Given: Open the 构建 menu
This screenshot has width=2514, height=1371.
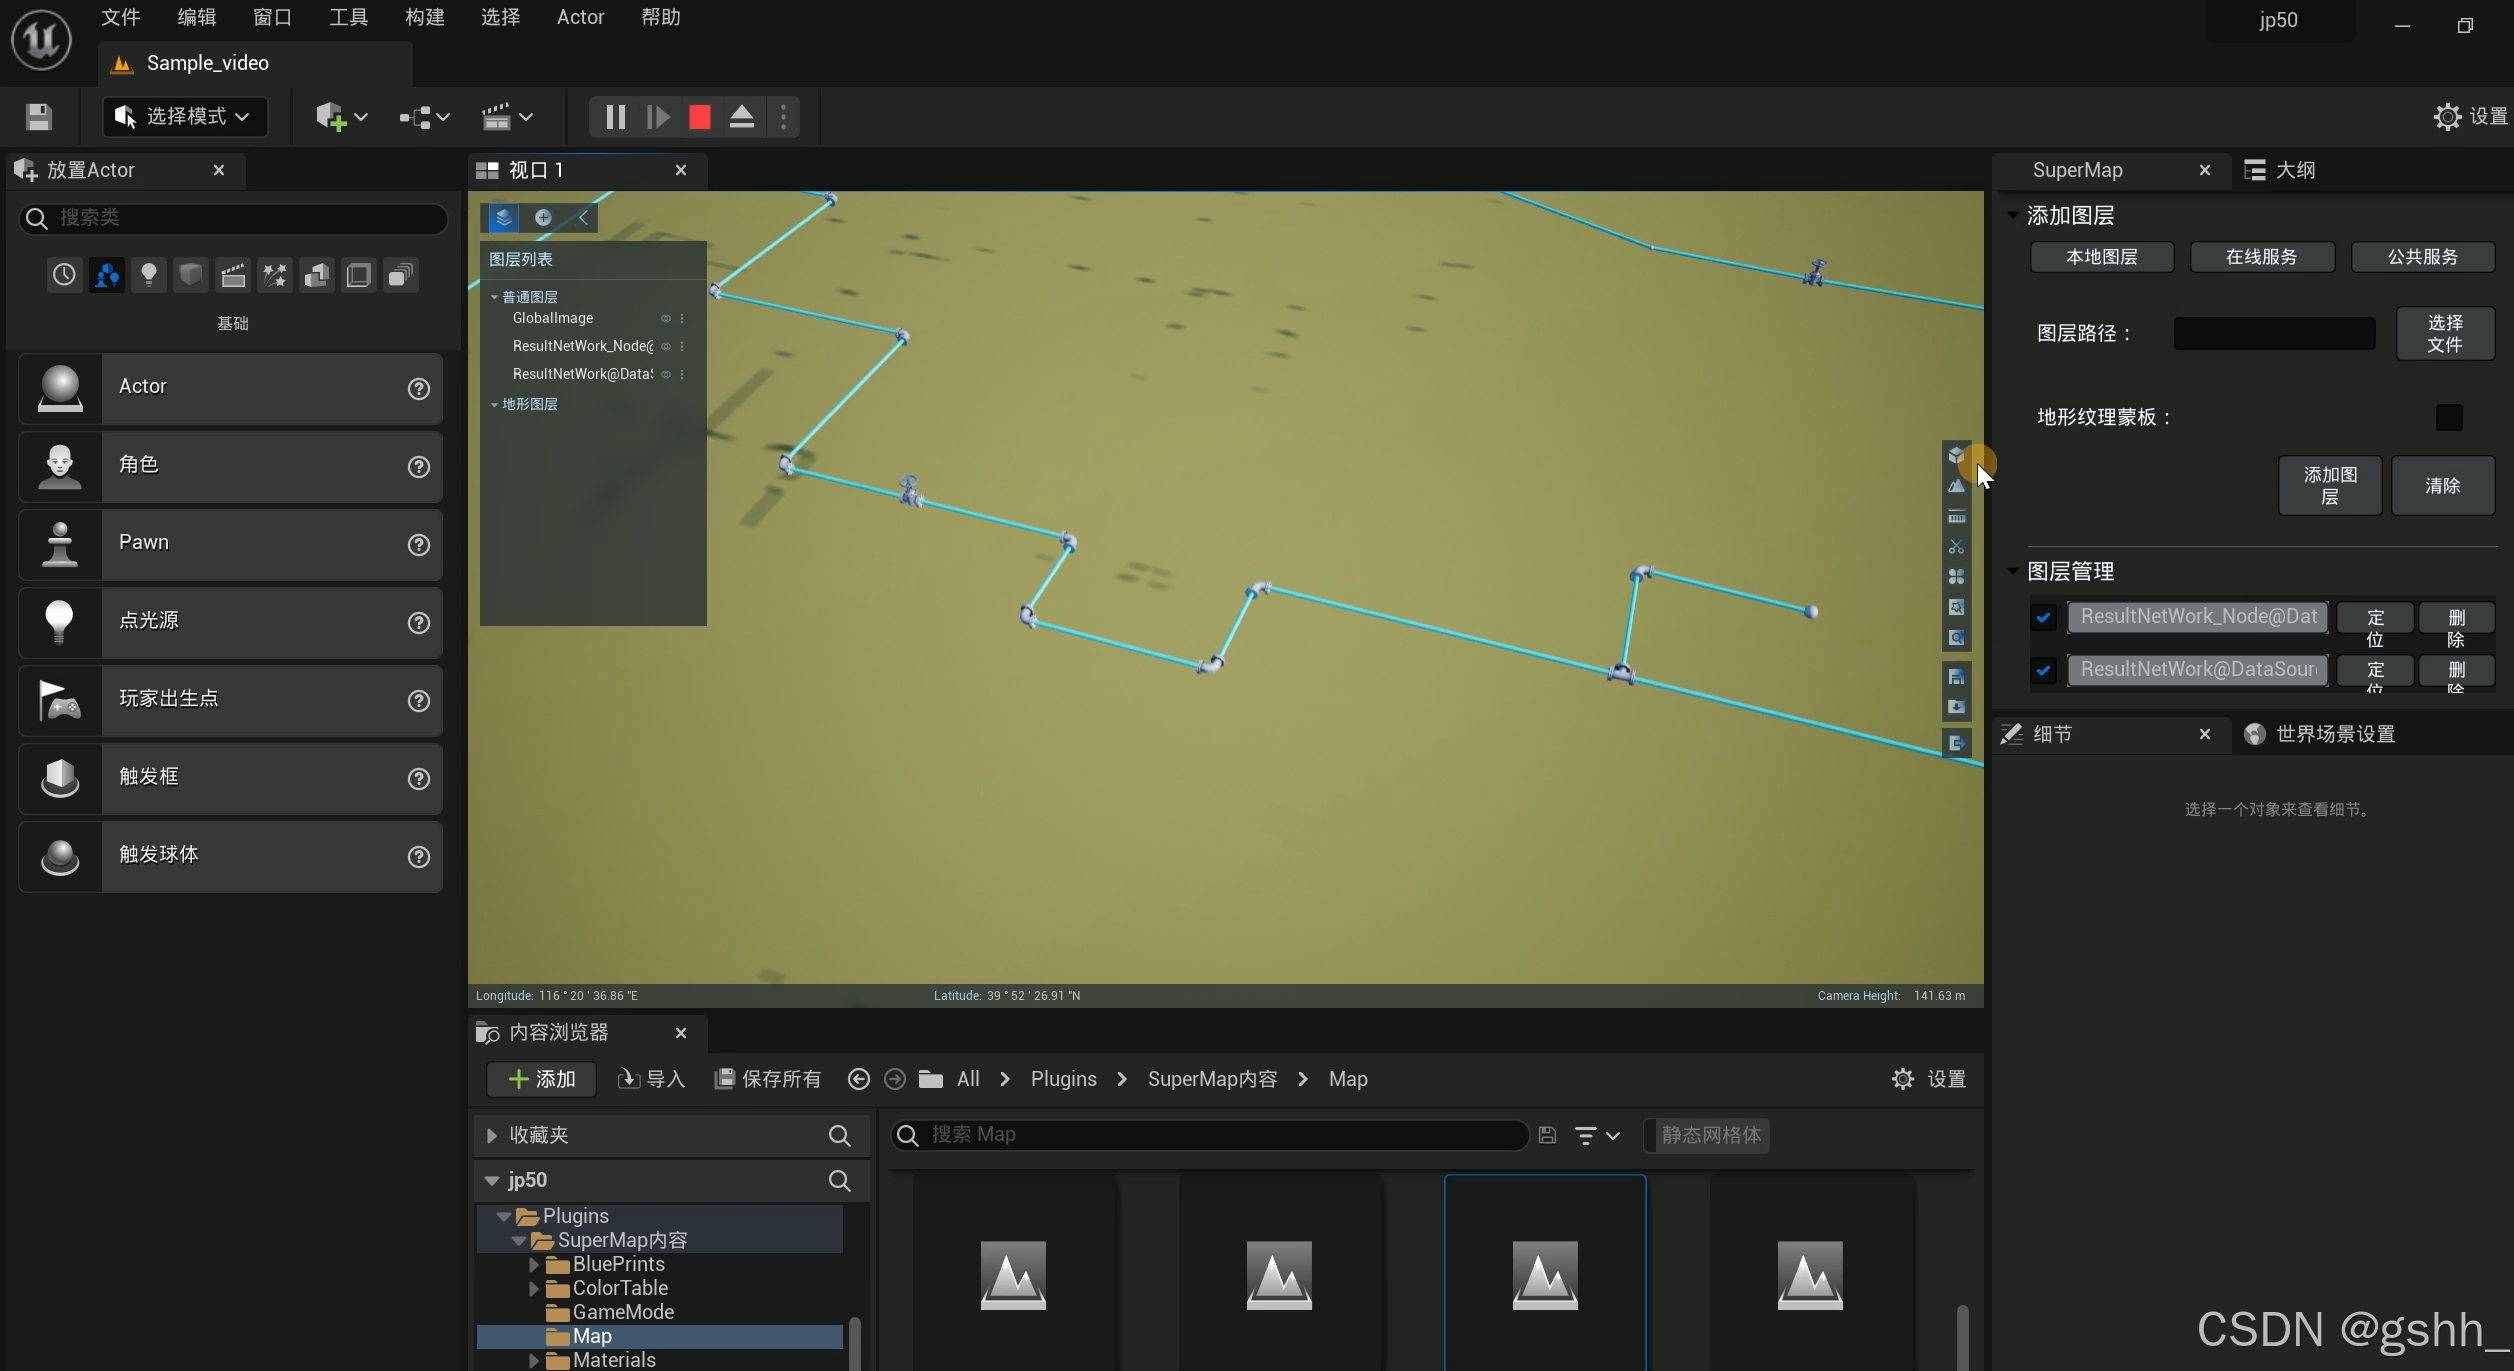Looking at the screenshot, I should pyautogui.click(x=424, y=17).
